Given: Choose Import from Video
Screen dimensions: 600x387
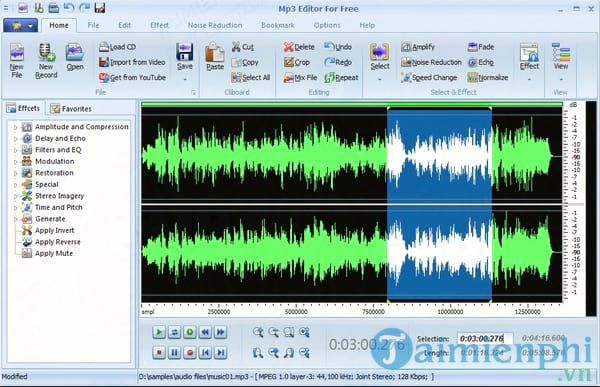Looking at the screenshot, I should click(x=132, y=62).
